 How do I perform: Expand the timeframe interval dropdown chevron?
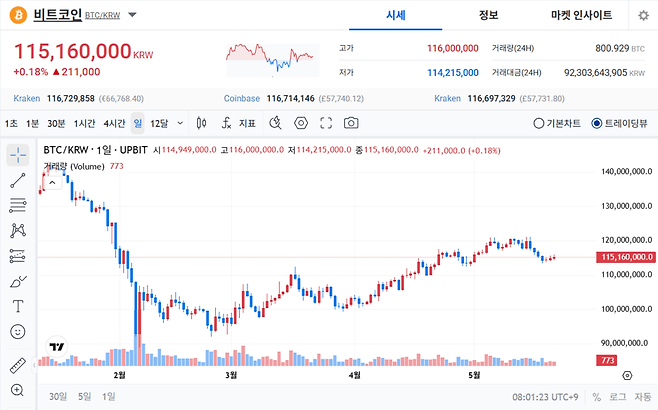[x=180, y=123]
